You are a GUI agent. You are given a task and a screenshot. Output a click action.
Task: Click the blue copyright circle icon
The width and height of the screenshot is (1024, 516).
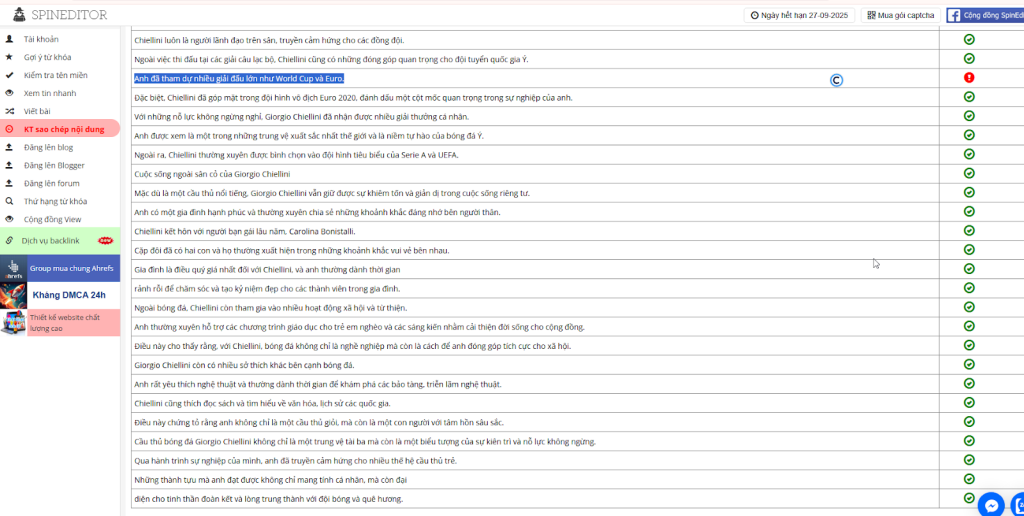[836, 80]
